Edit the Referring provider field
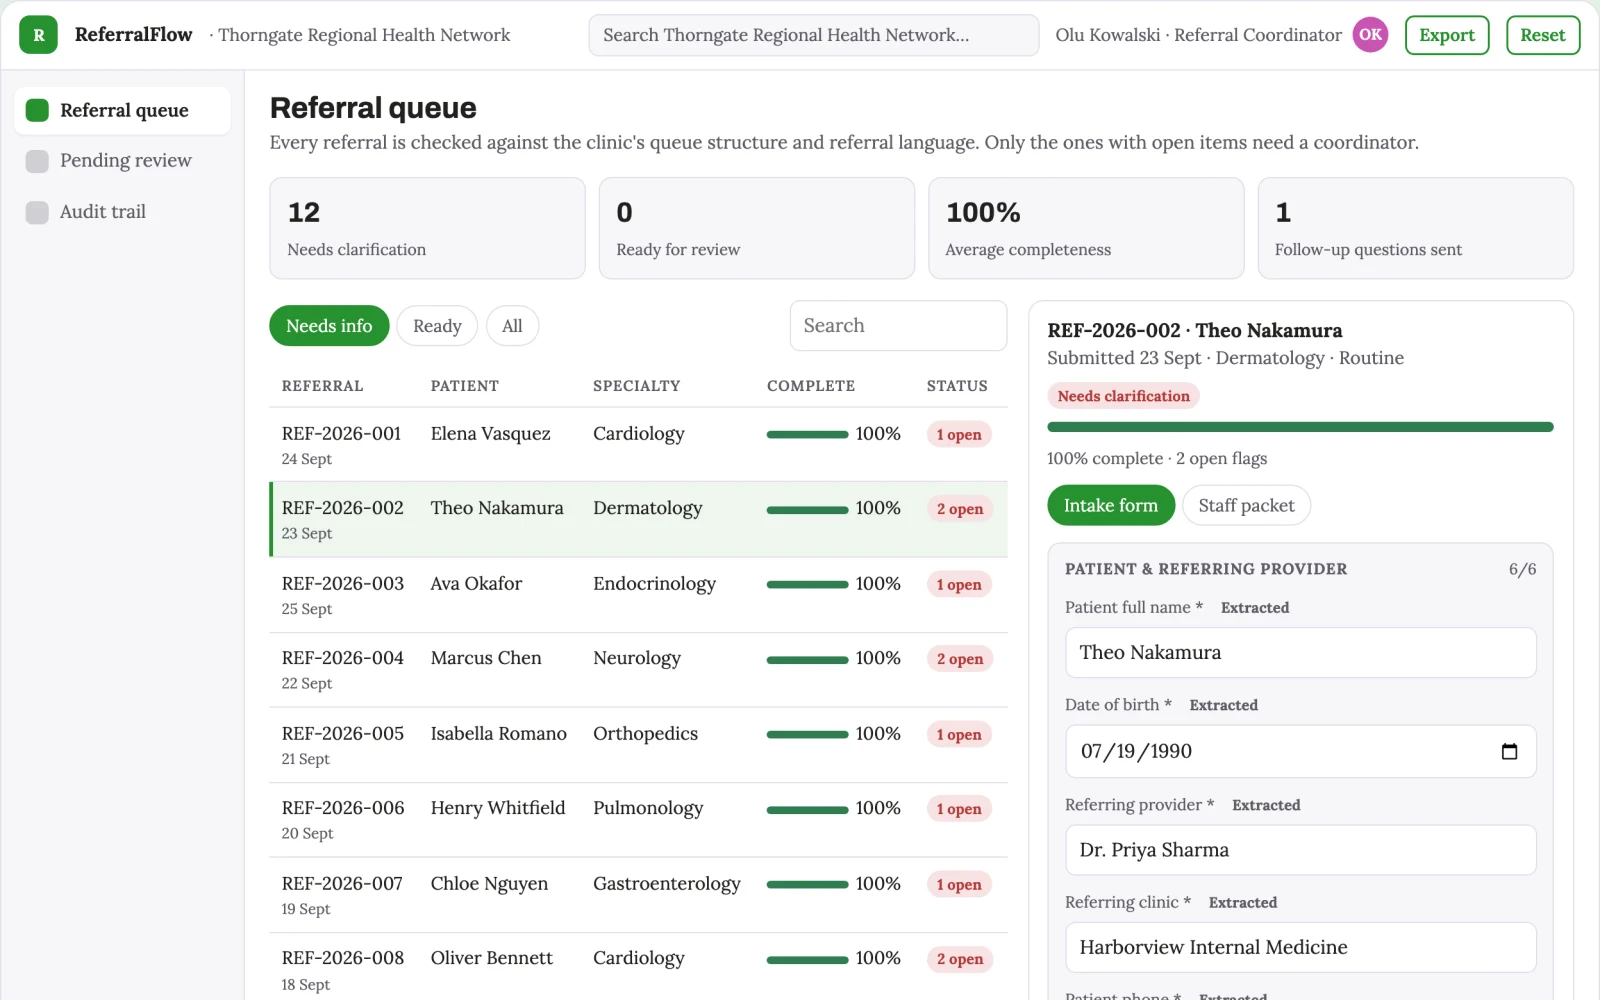The width and height of the screenshot is (1600, 1000). point(1300,850)
